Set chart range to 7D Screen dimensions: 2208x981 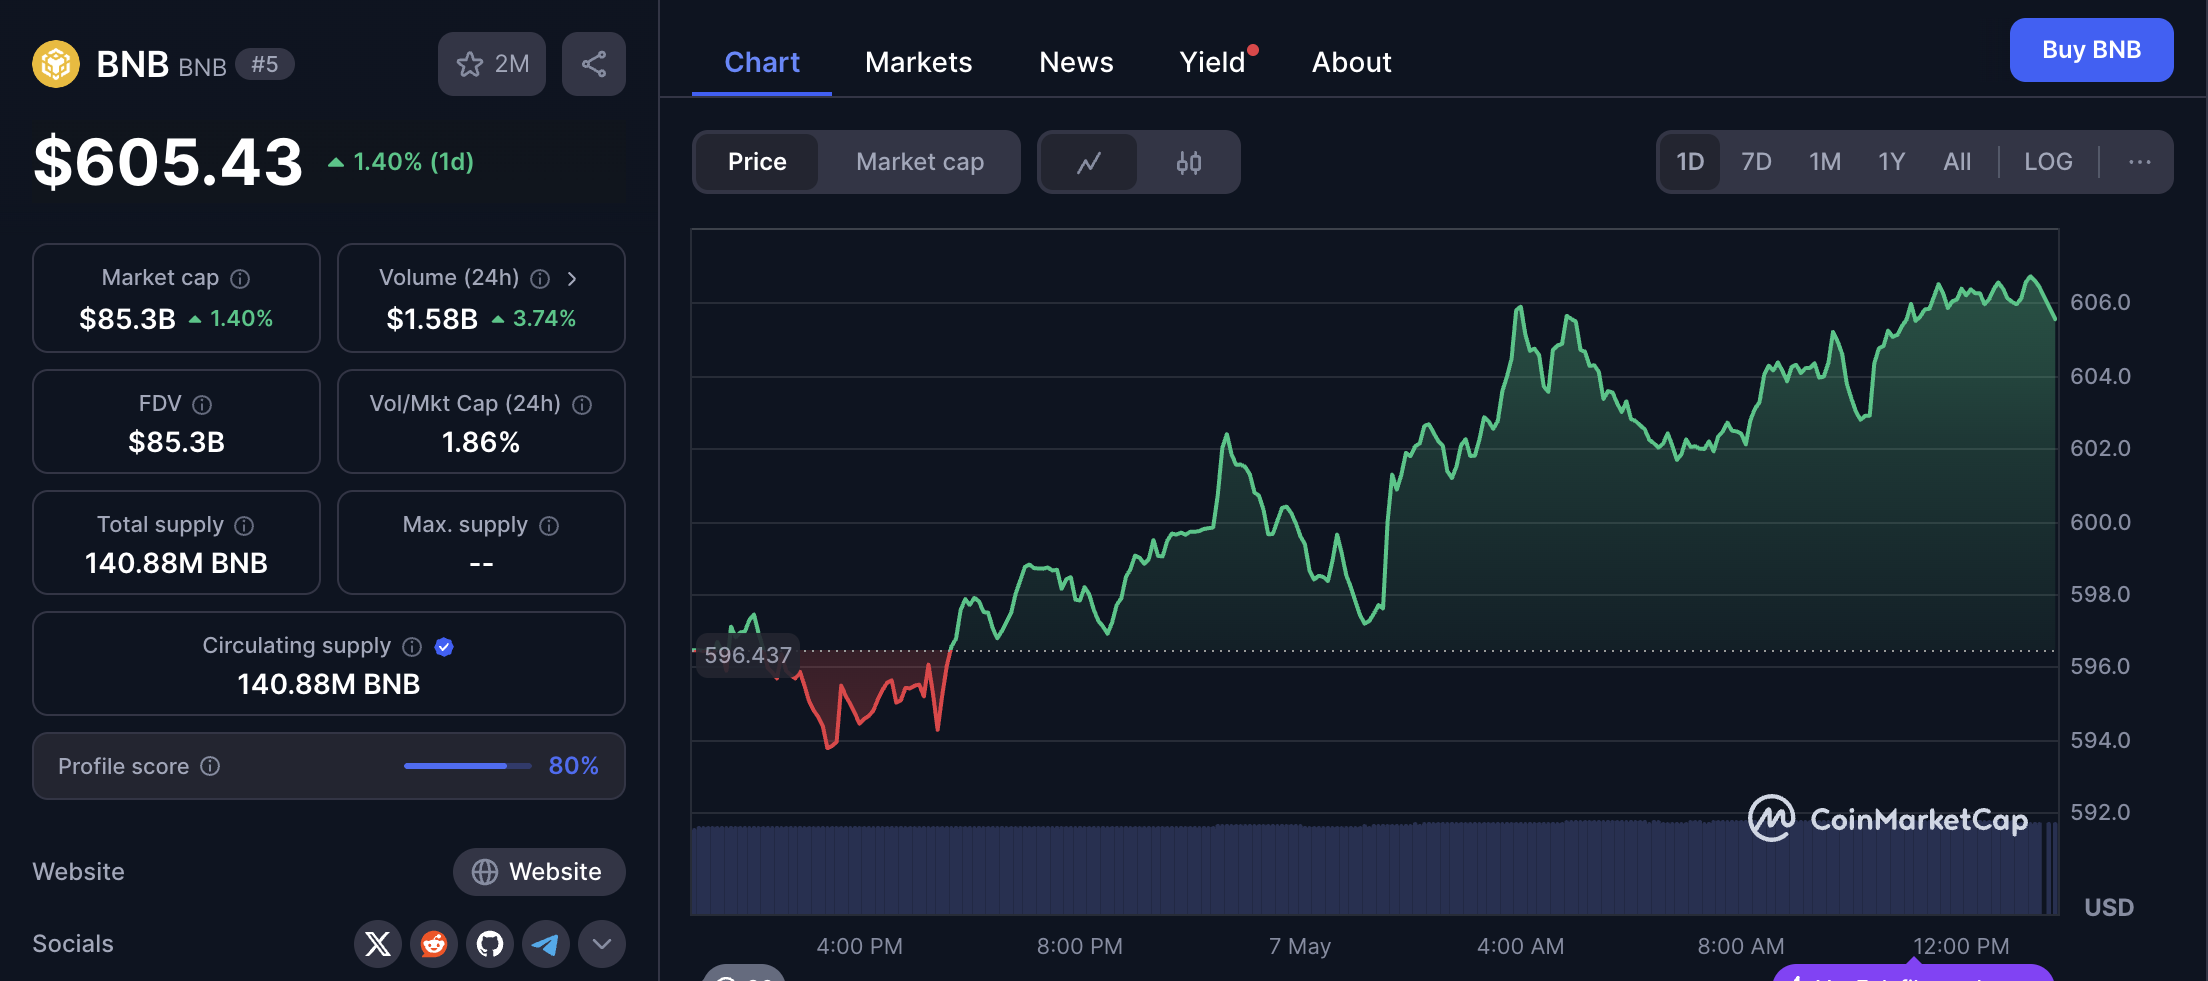click(x=1756, y=162)
